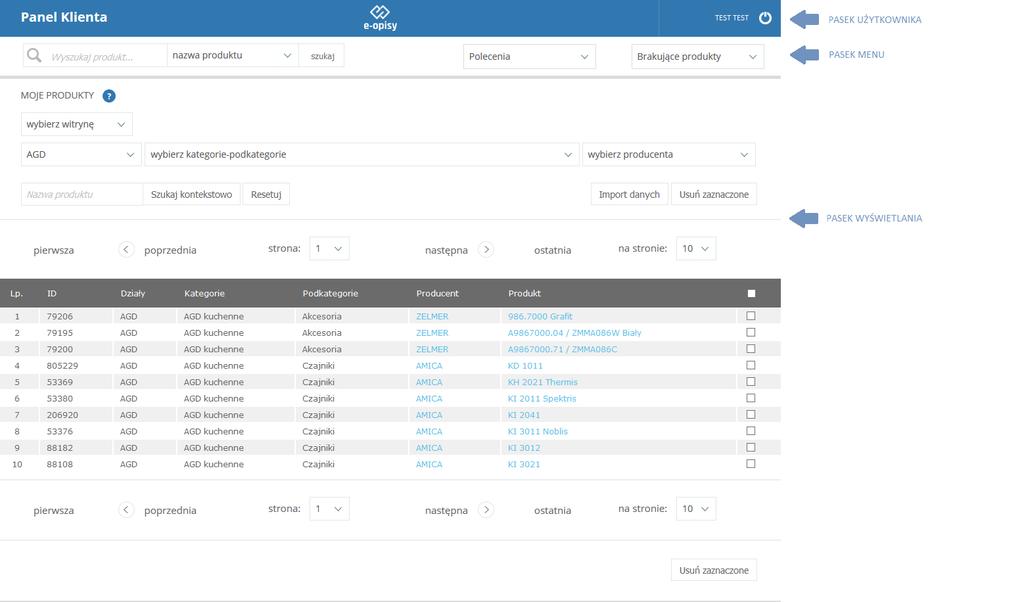The width and height of the screenshot is (1024, 602).
Task: Click 'następna' in the bottom pagination
Action: 446,511
